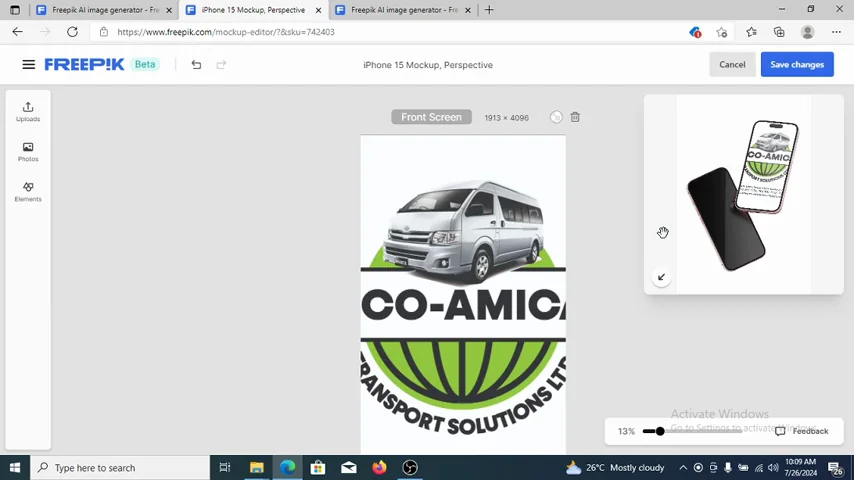This screenshot has width=854, height=480.
Task: Switch to the third Freepik AI image generator tab
Action: pyautogui.click(x=403, y=10)
